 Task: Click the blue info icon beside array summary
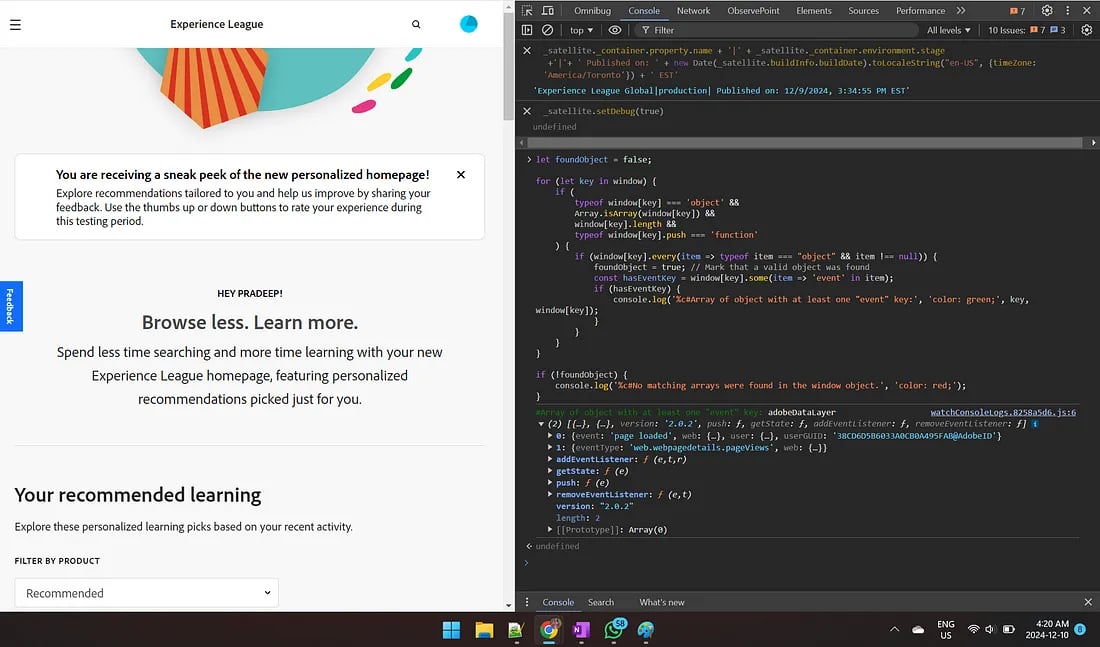1035,424
